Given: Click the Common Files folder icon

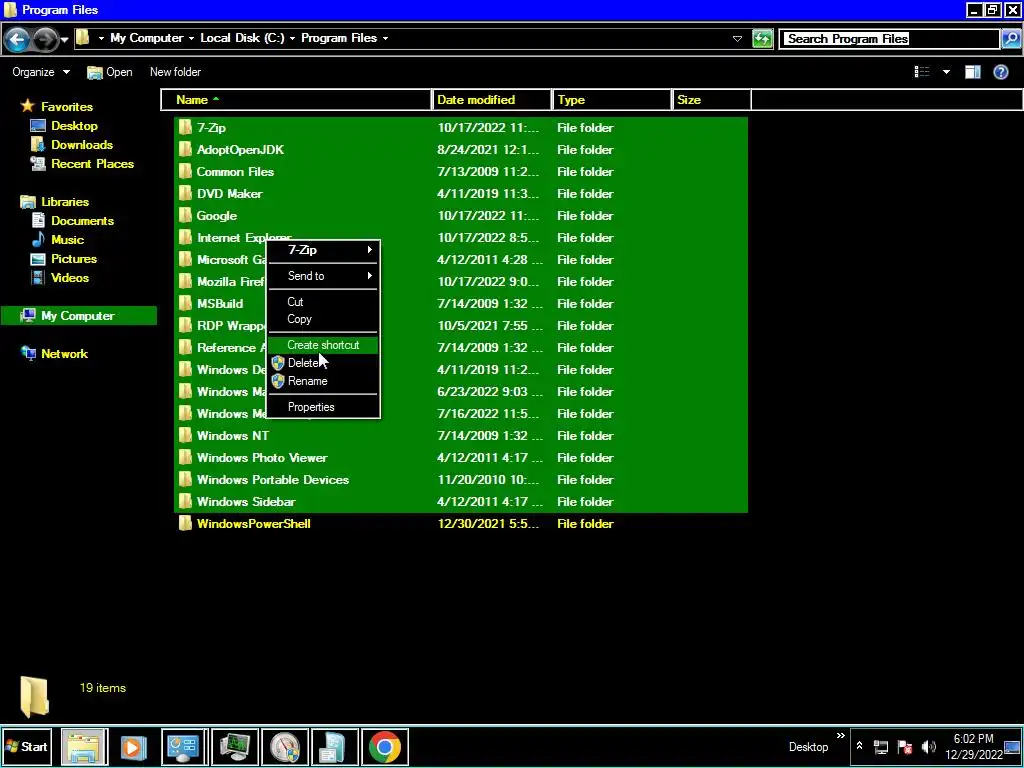Looking at the screenshot, I should click(185, 172).
